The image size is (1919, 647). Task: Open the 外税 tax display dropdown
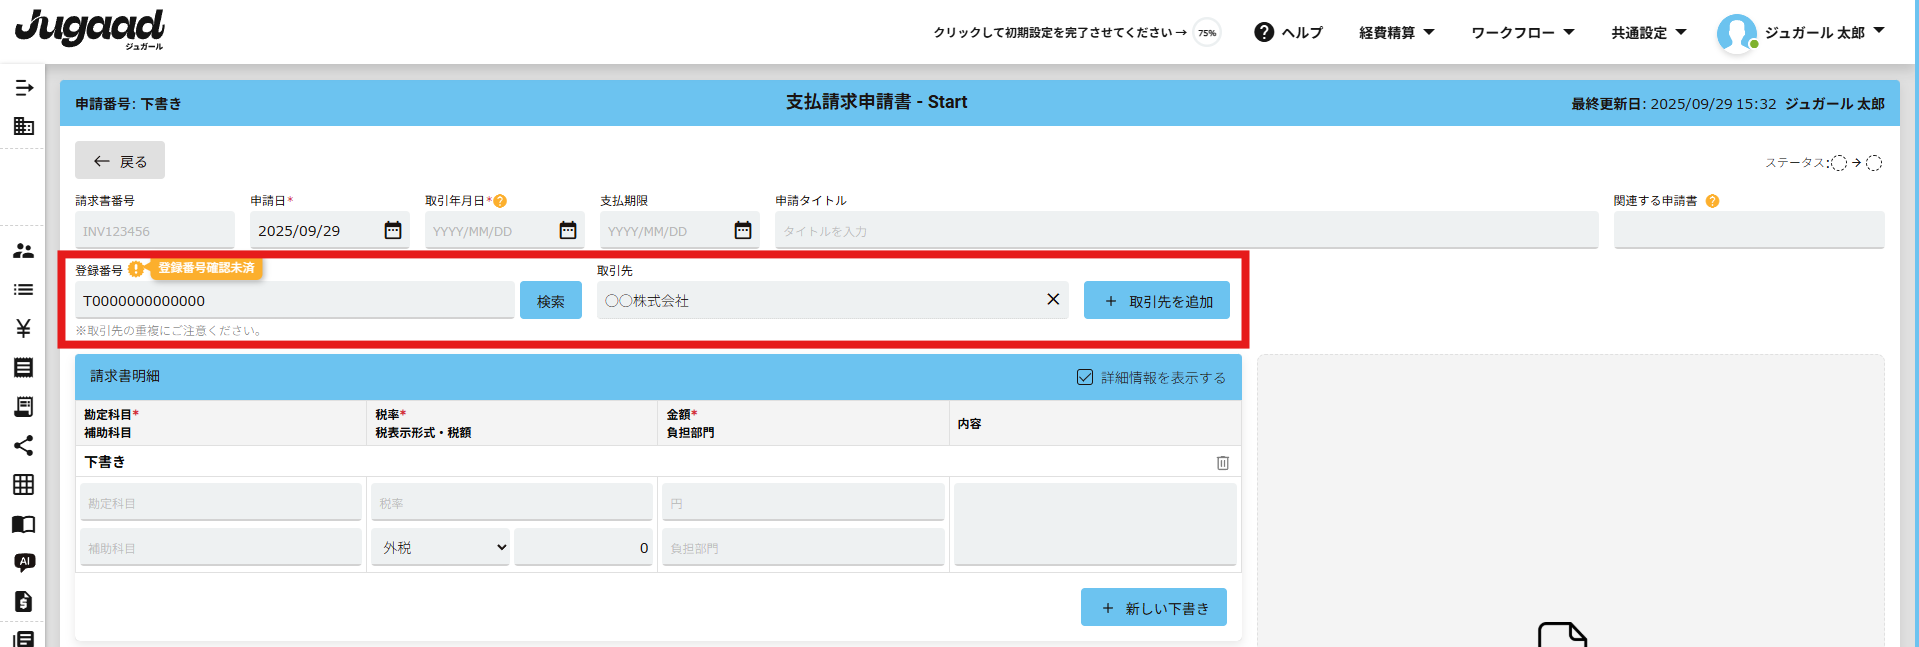[x=441, y=548]
